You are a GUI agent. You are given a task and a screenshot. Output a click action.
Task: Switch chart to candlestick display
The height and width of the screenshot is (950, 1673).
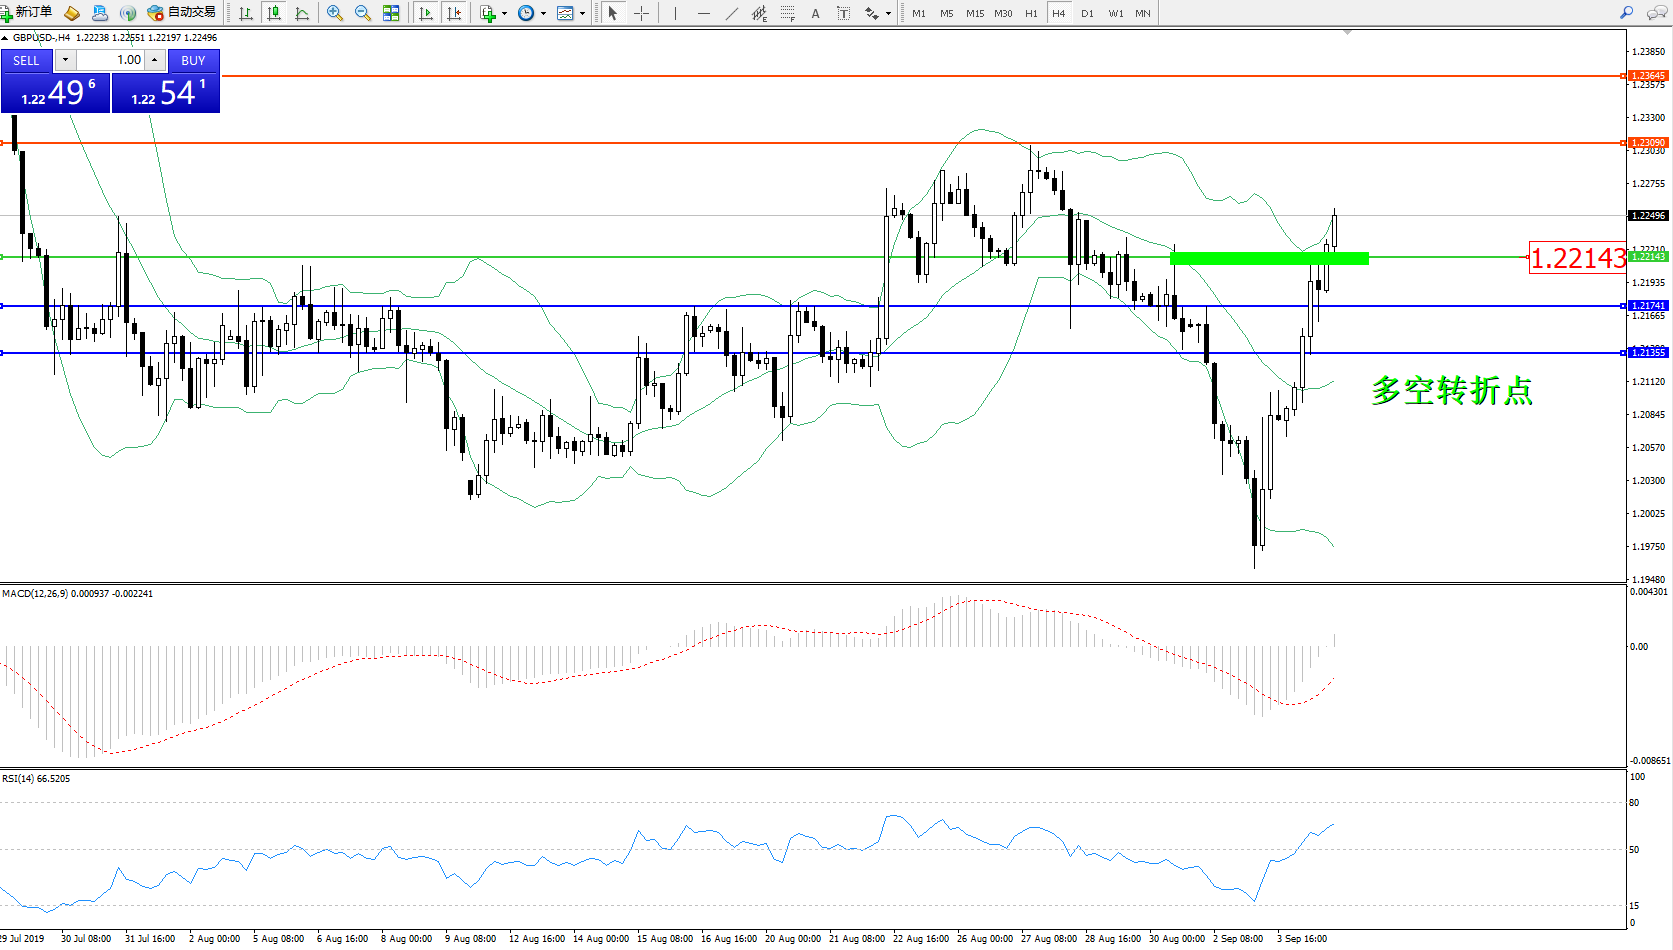point(273,13)
